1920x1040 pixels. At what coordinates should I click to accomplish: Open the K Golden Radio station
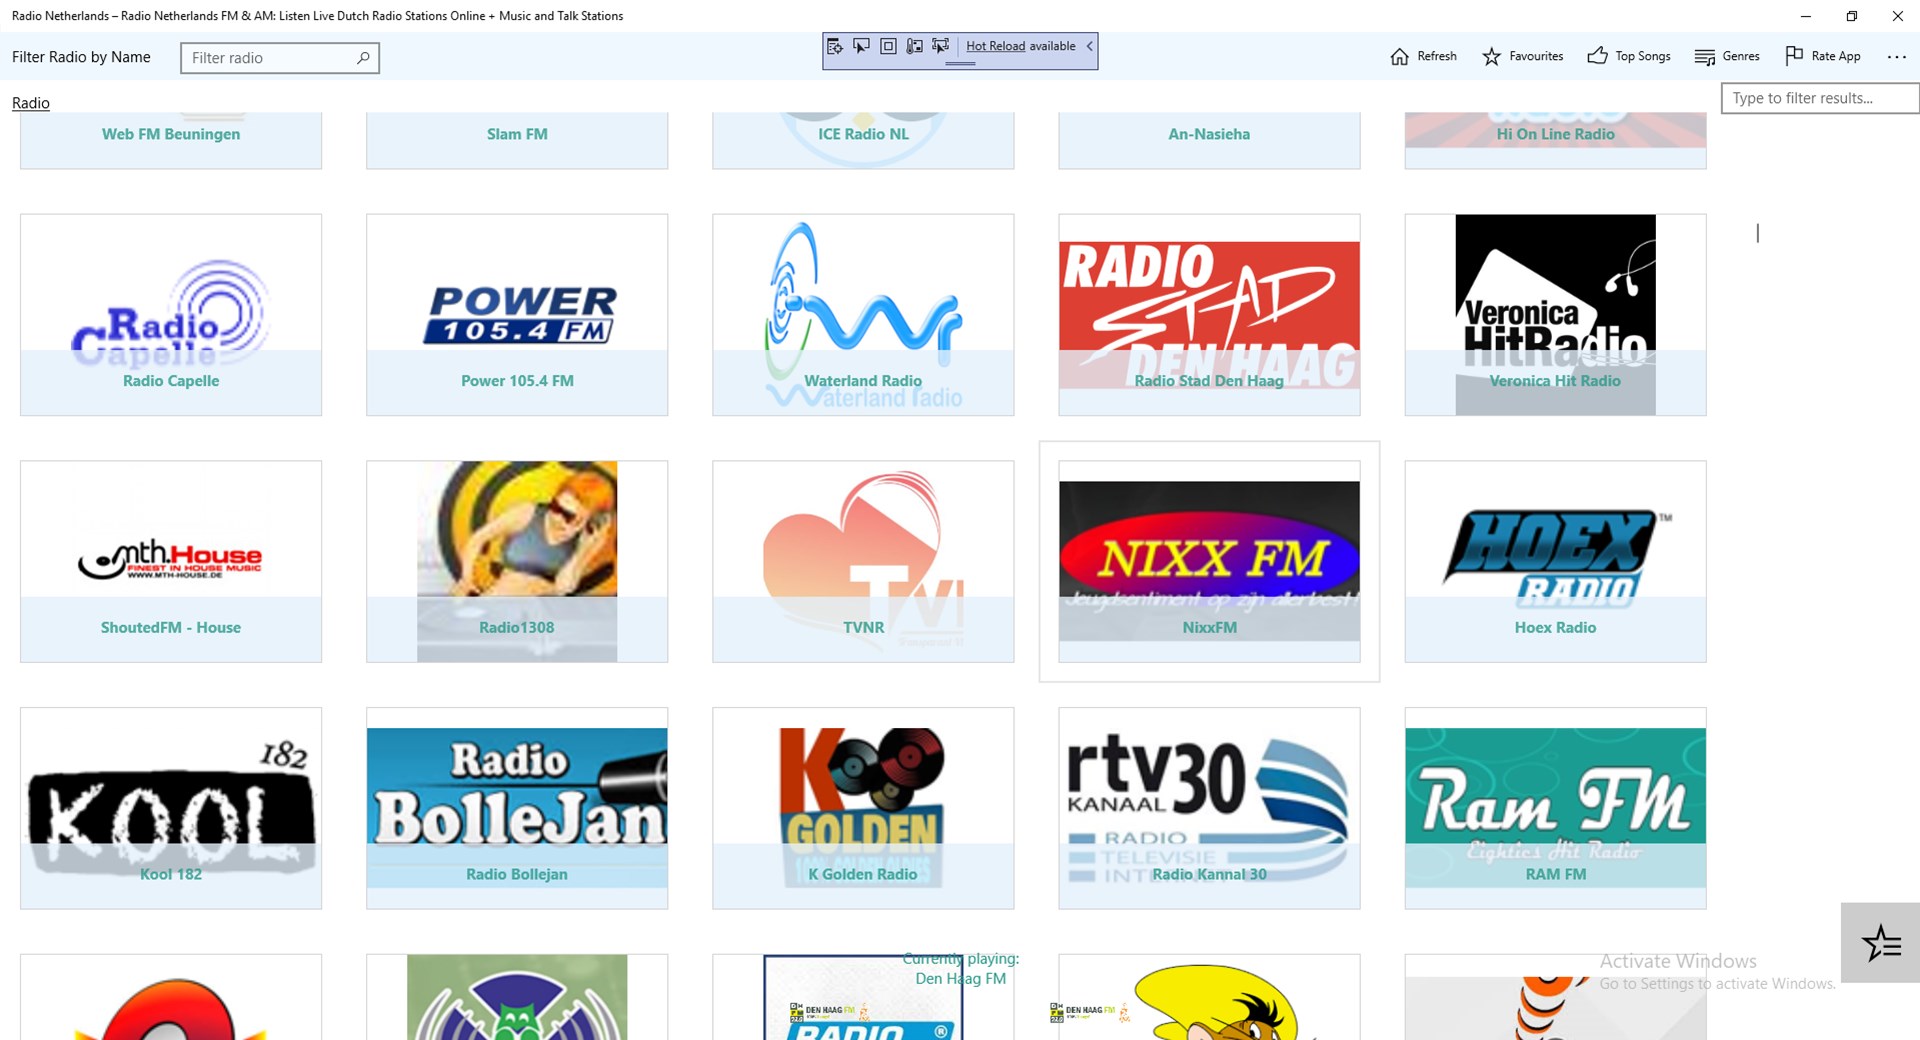pos(863,808)
